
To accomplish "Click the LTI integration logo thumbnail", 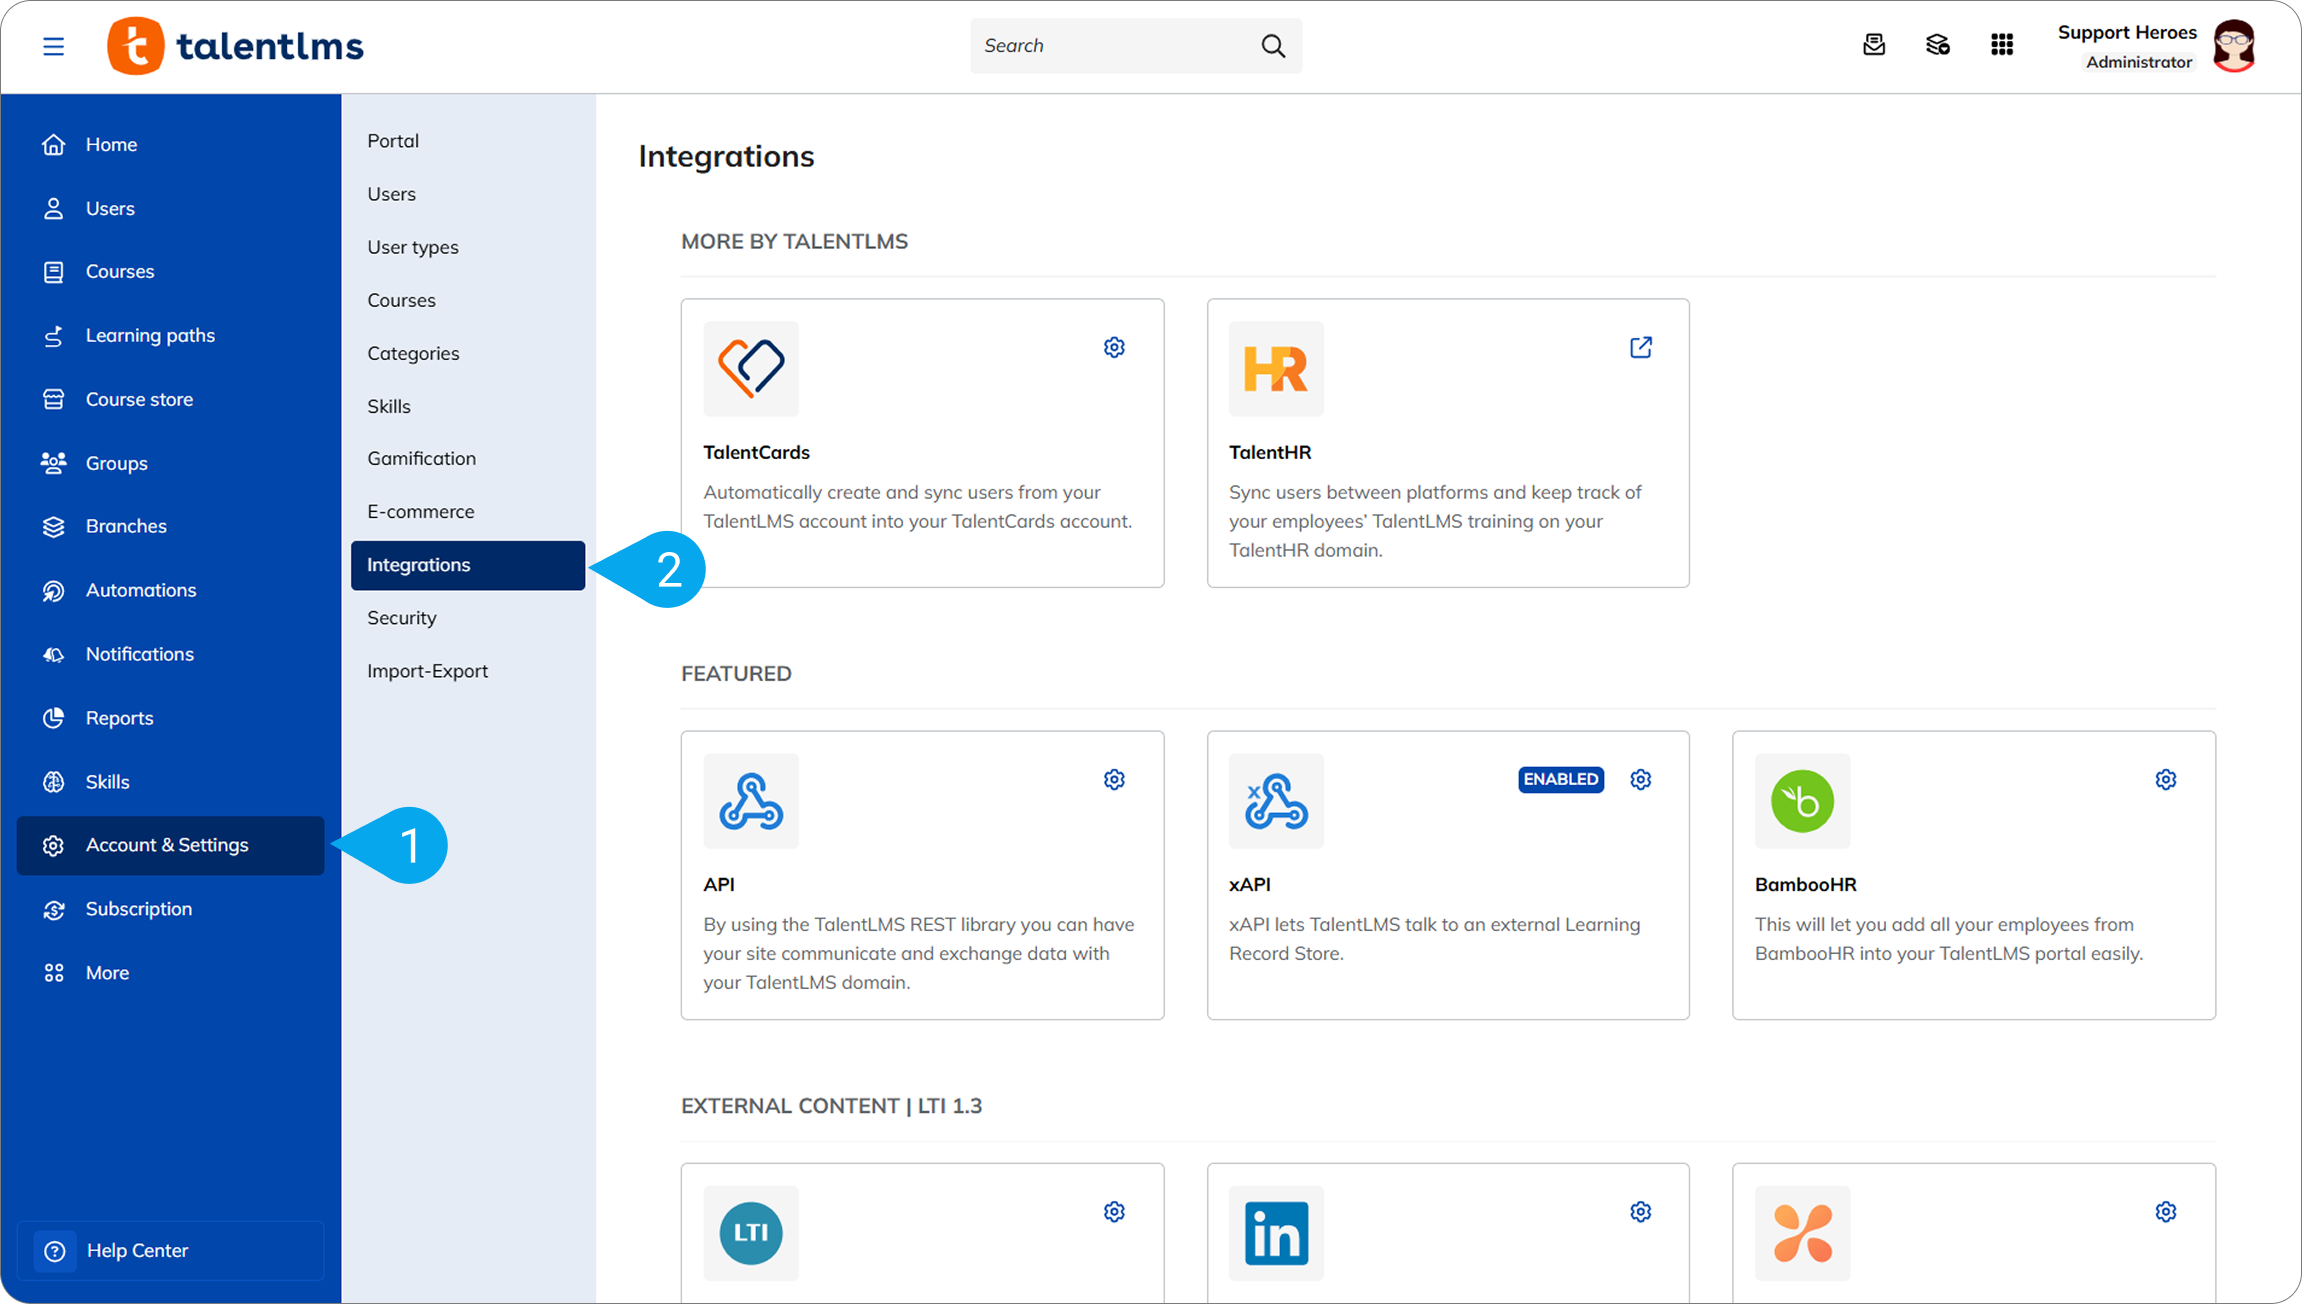I will [x=751, y=1233].
